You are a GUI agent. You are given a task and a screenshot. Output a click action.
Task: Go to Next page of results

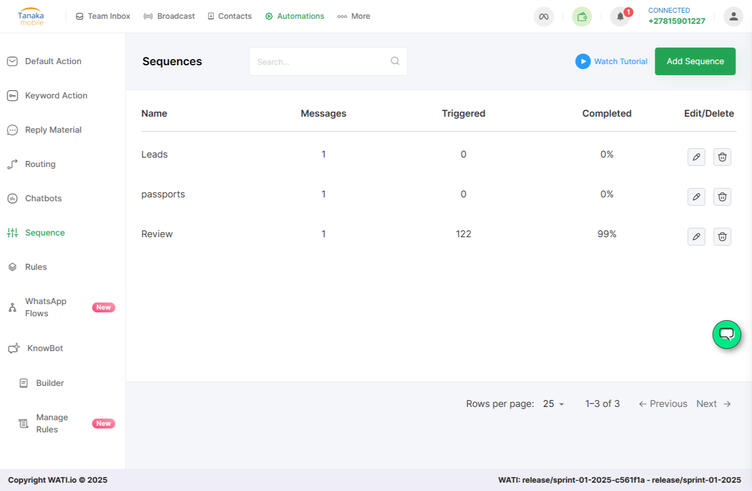pyautogui.click(x=713, y=404)
